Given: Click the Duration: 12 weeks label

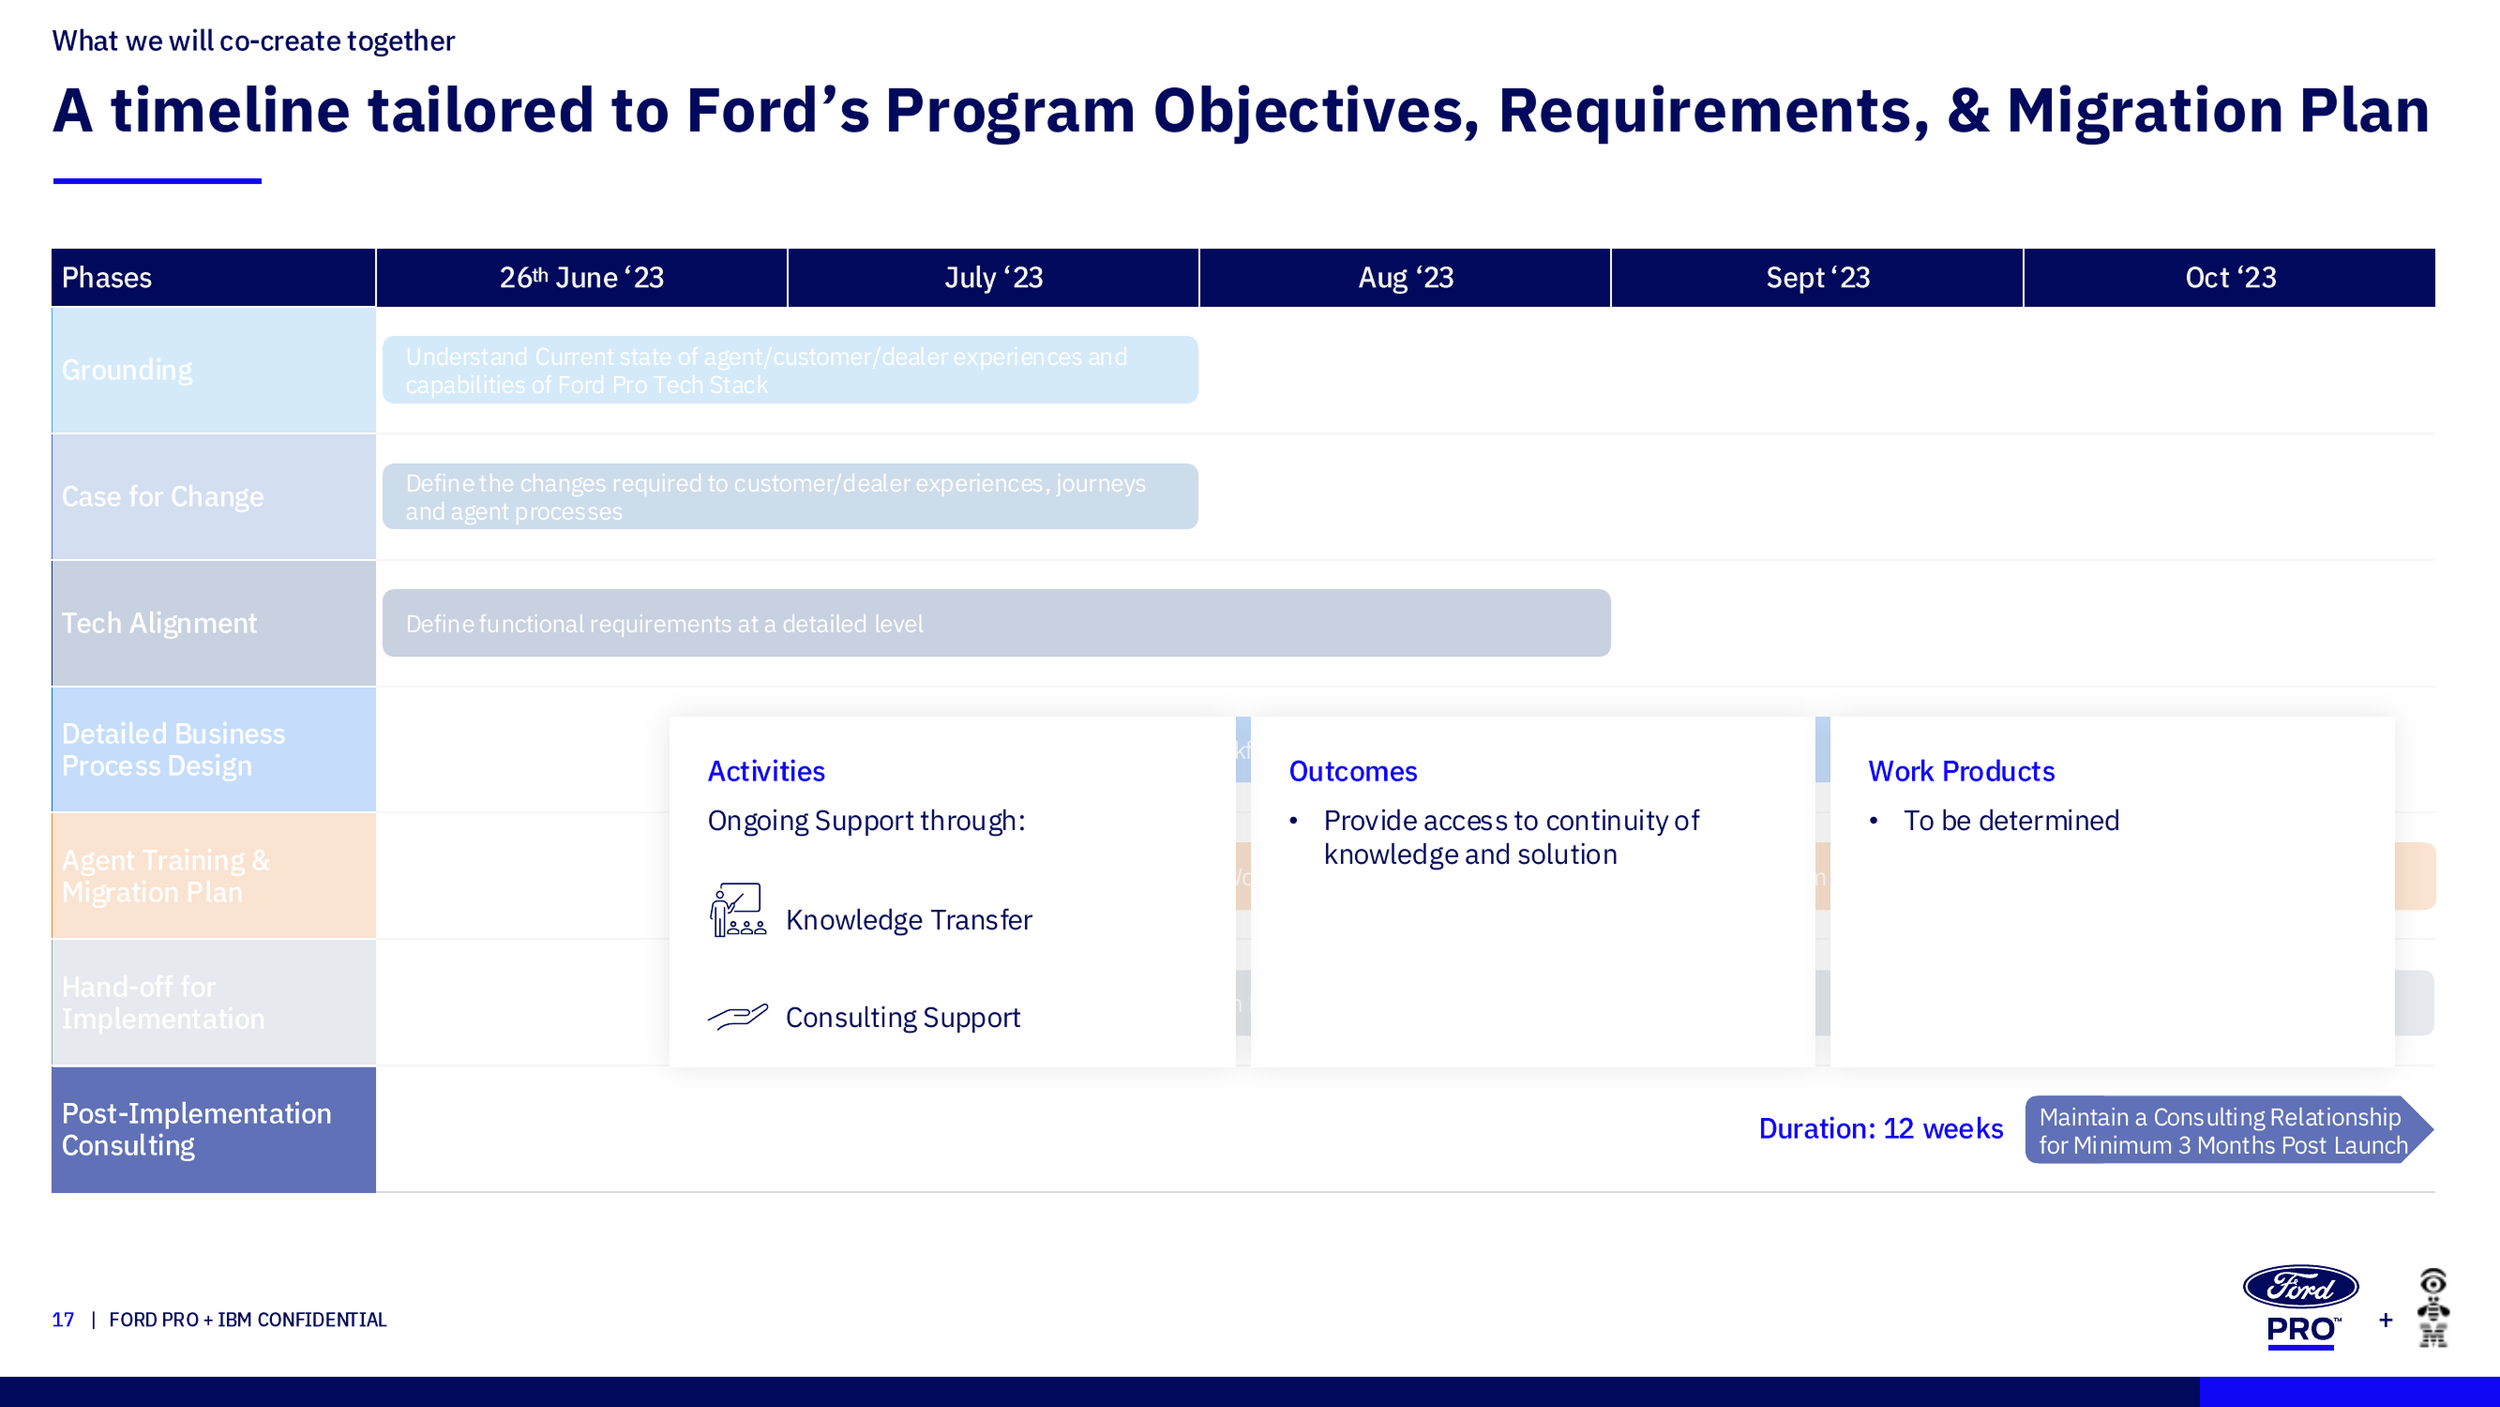Looking at the screenshot, I should pos(1880,1129).
